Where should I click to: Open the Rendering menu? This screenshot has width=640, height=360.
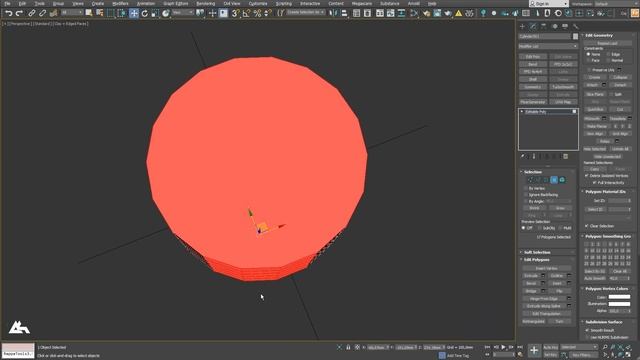pos(205,4)
